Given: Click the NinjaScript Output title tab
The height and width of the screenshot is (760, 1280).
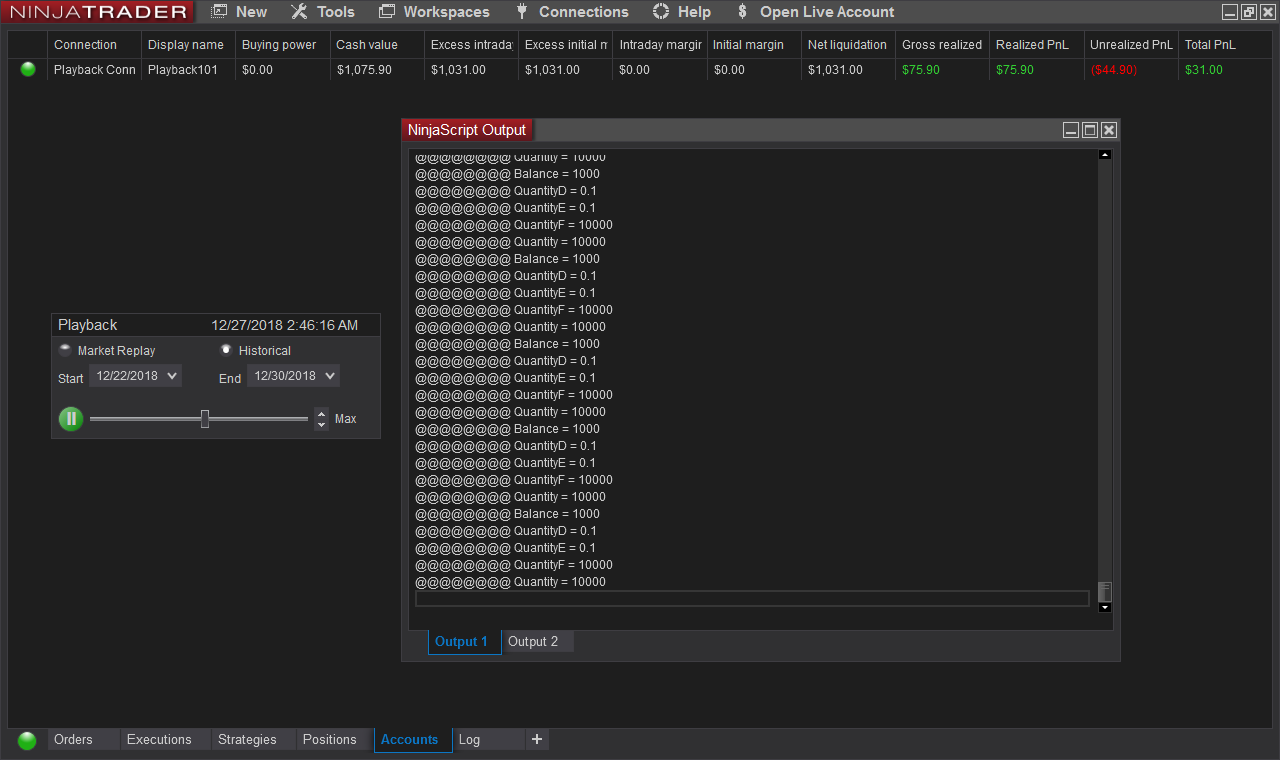Looking at the screenshot, I should pos(467,130).
